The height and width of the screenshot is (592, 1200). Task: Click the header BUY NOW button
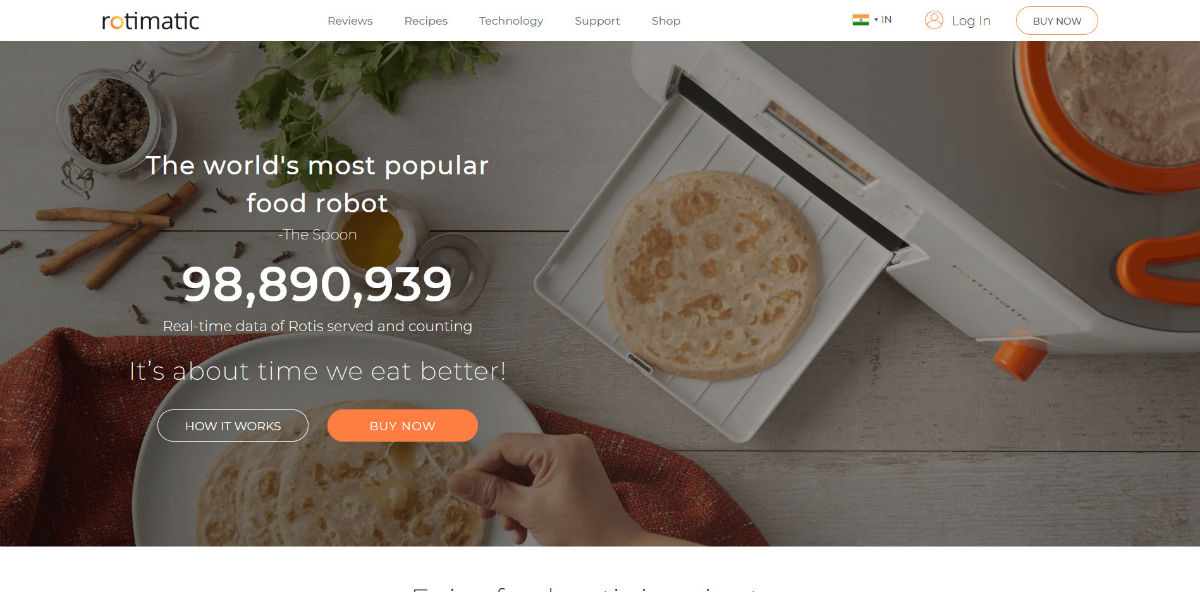[x=1057, y=21]
